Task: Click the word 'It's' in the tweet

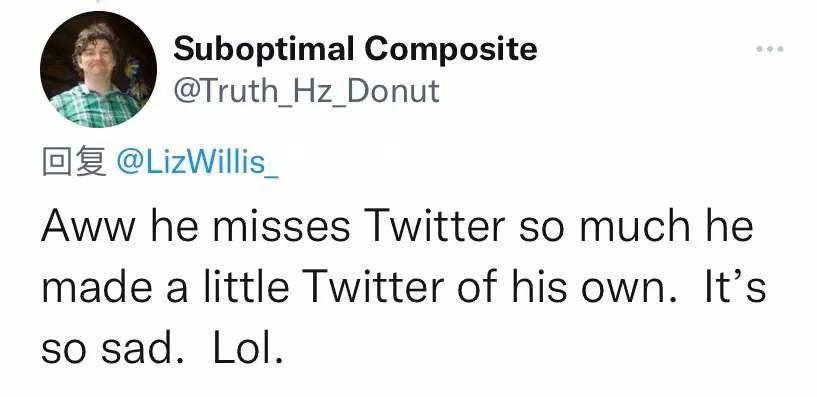Action: coord(735,286)
